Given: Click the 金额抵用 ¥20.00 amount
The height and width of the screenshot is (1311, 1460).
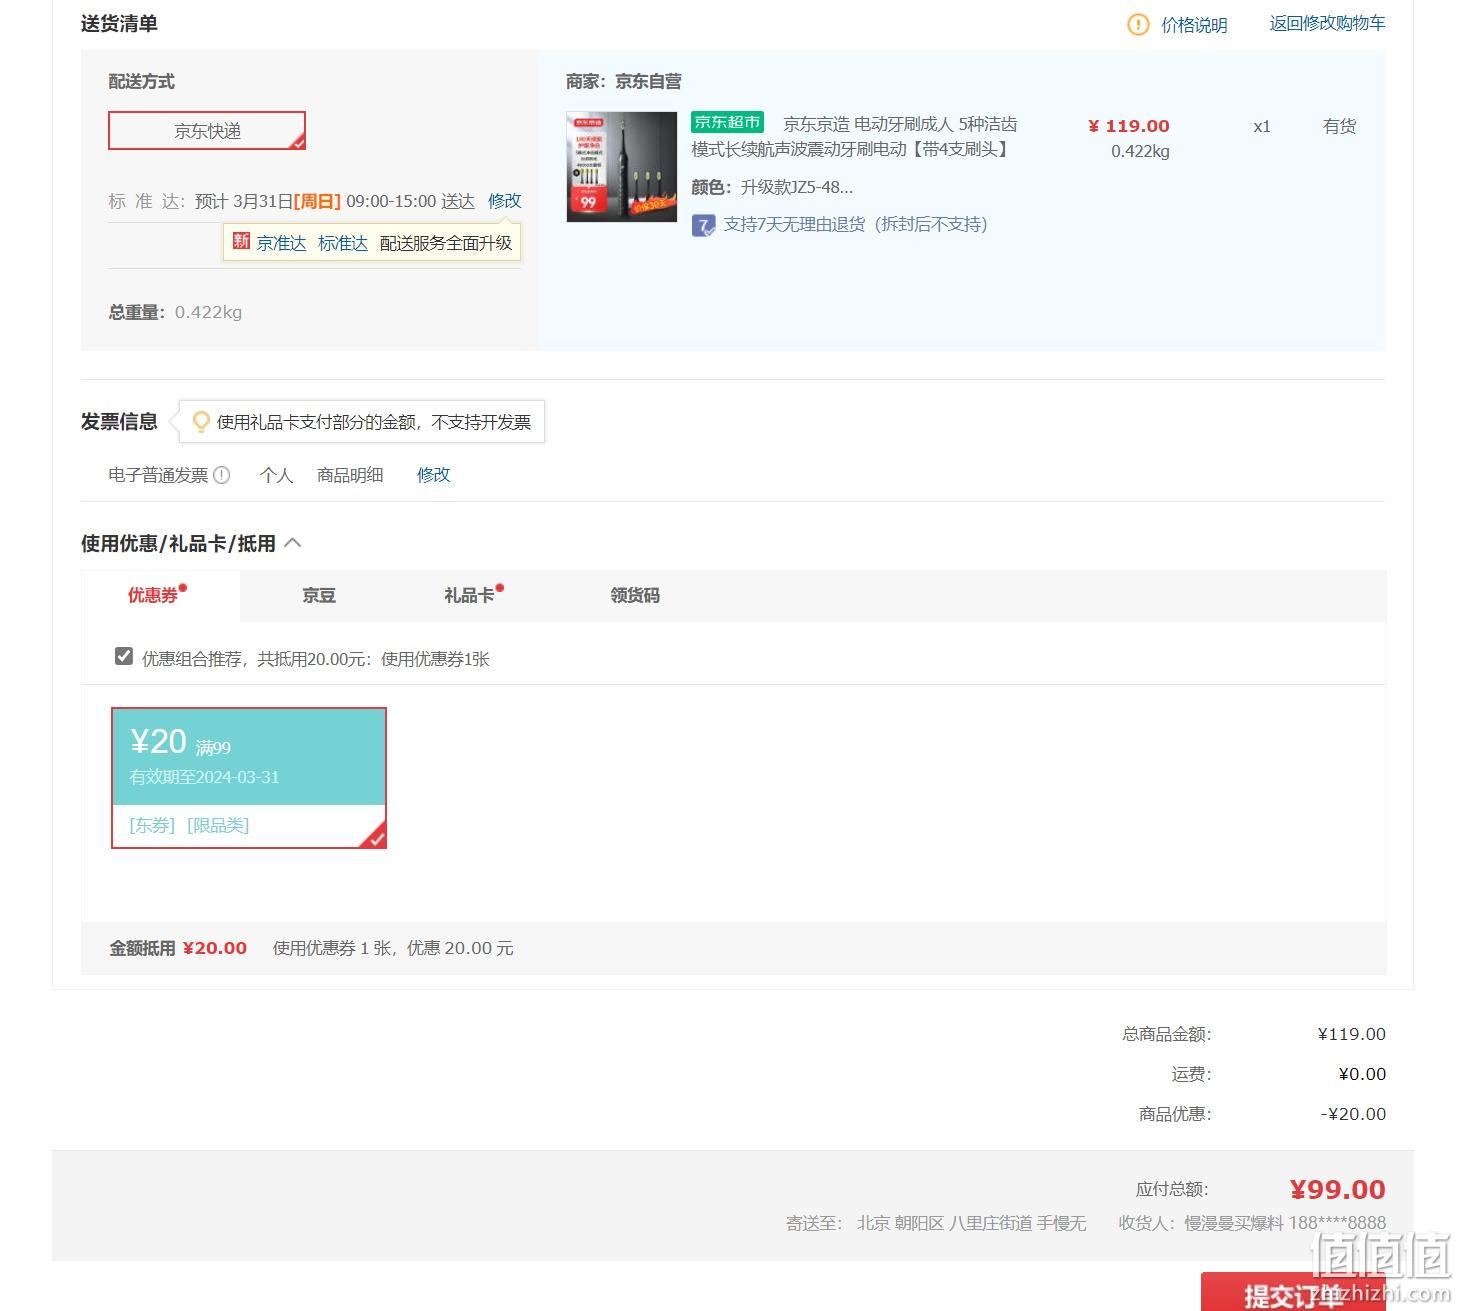Looking at the screenshot, I should tap(214, 948).
